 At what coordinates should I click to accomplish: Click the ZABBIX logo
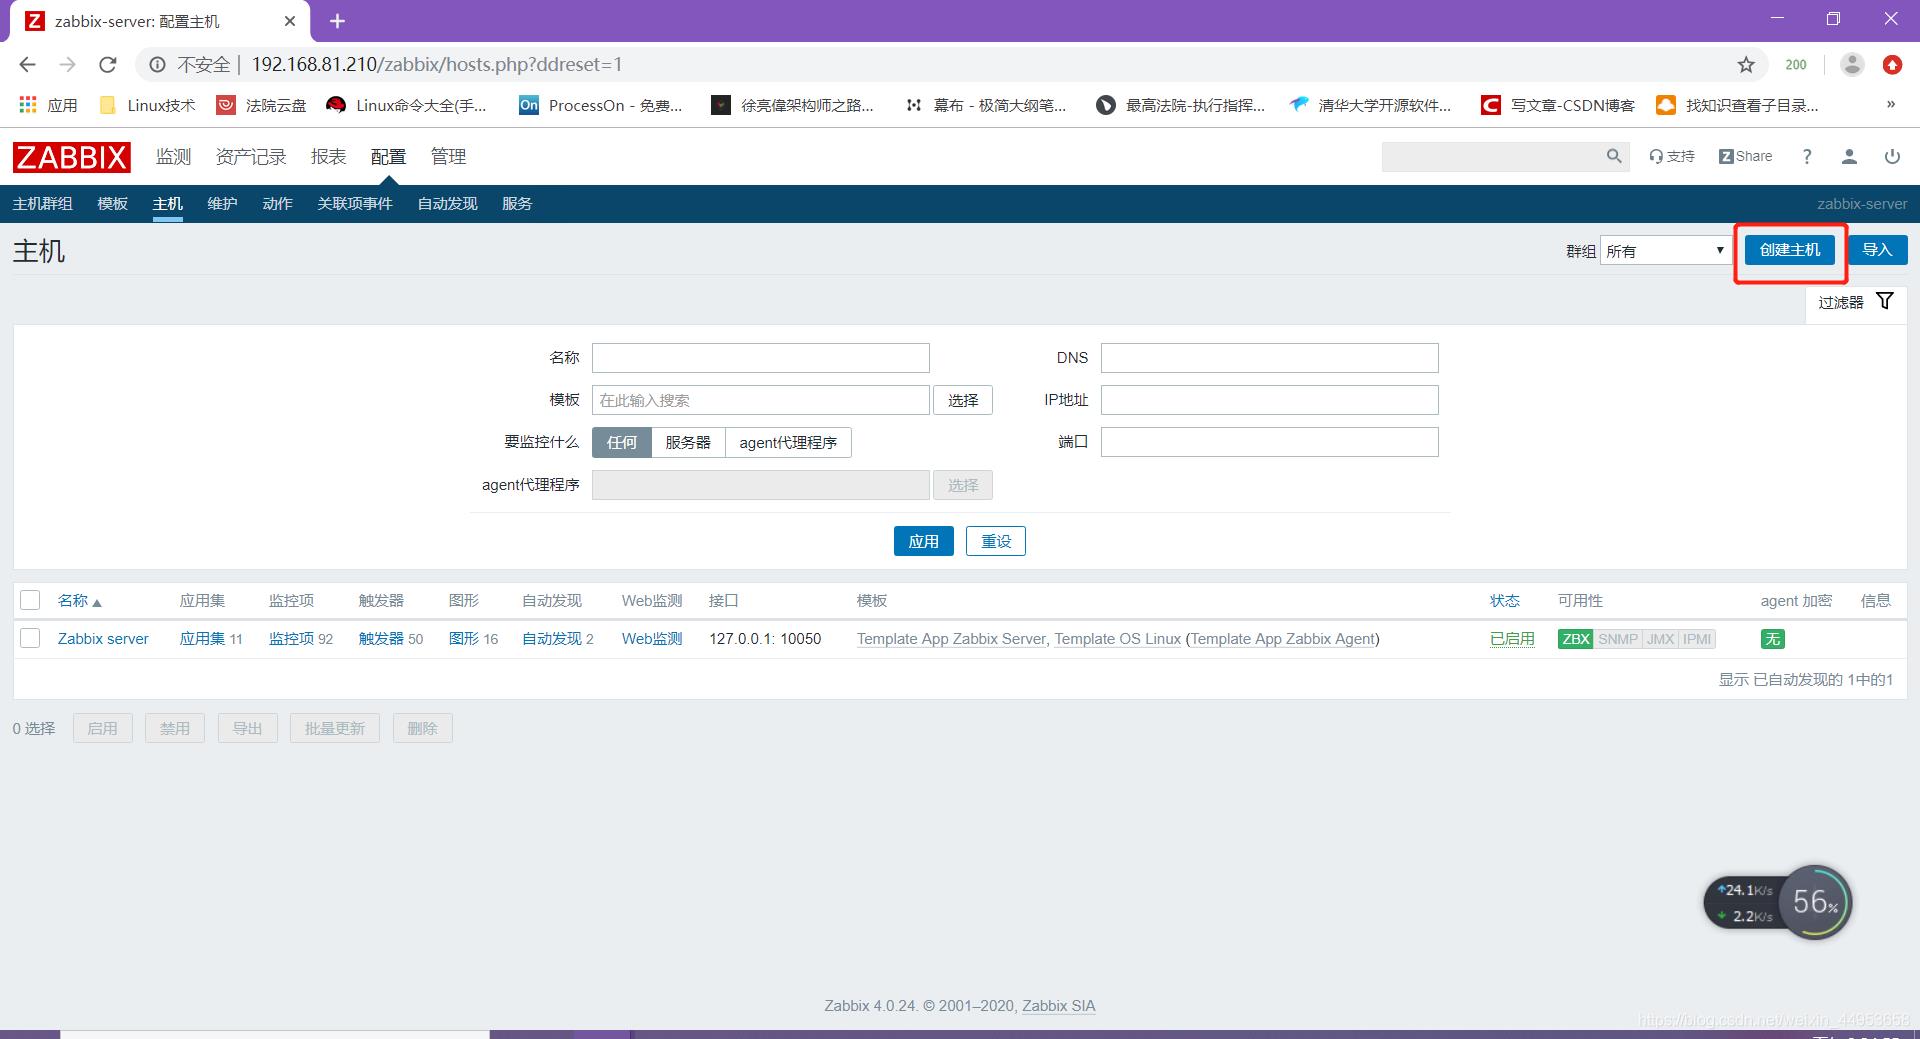pyautogui.click(x=71, y=157)
